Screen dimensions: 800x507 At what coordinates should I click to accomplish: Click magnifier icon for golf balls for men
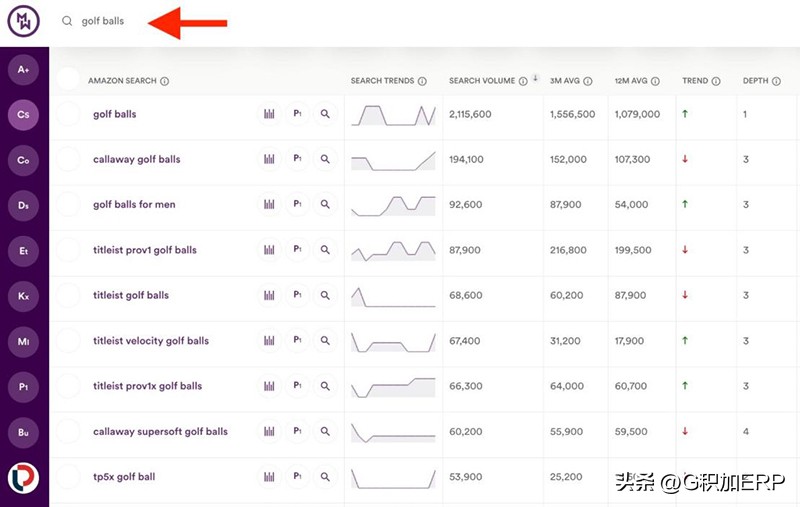click(x=325, y=204)
